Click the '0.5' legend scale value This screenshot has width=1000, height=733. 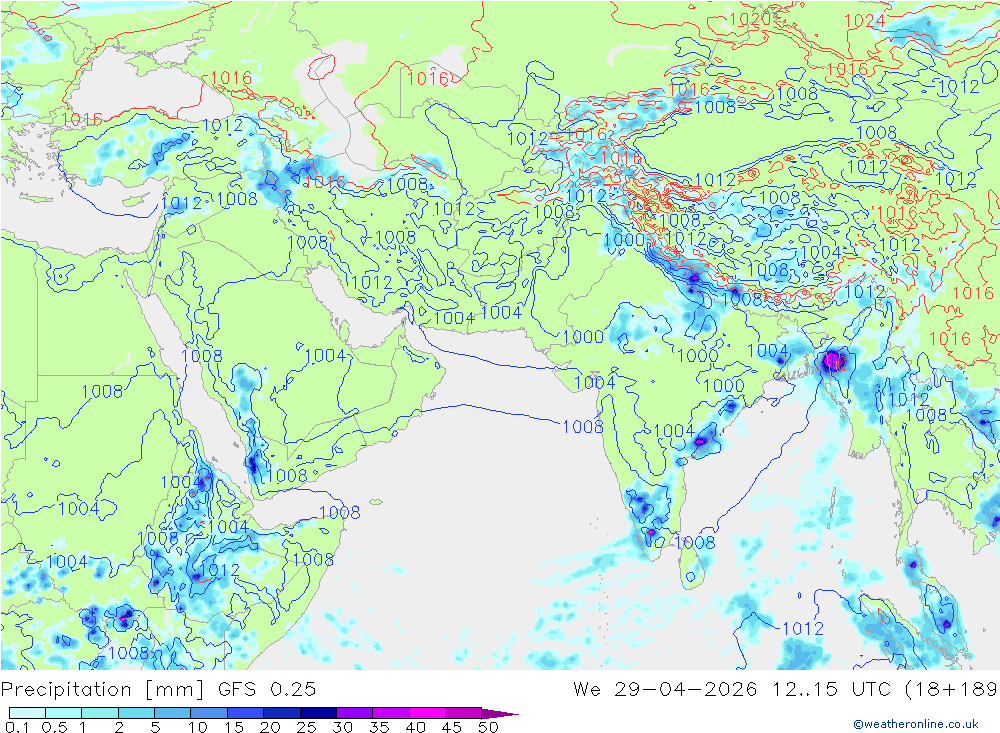tap(54, 727)
